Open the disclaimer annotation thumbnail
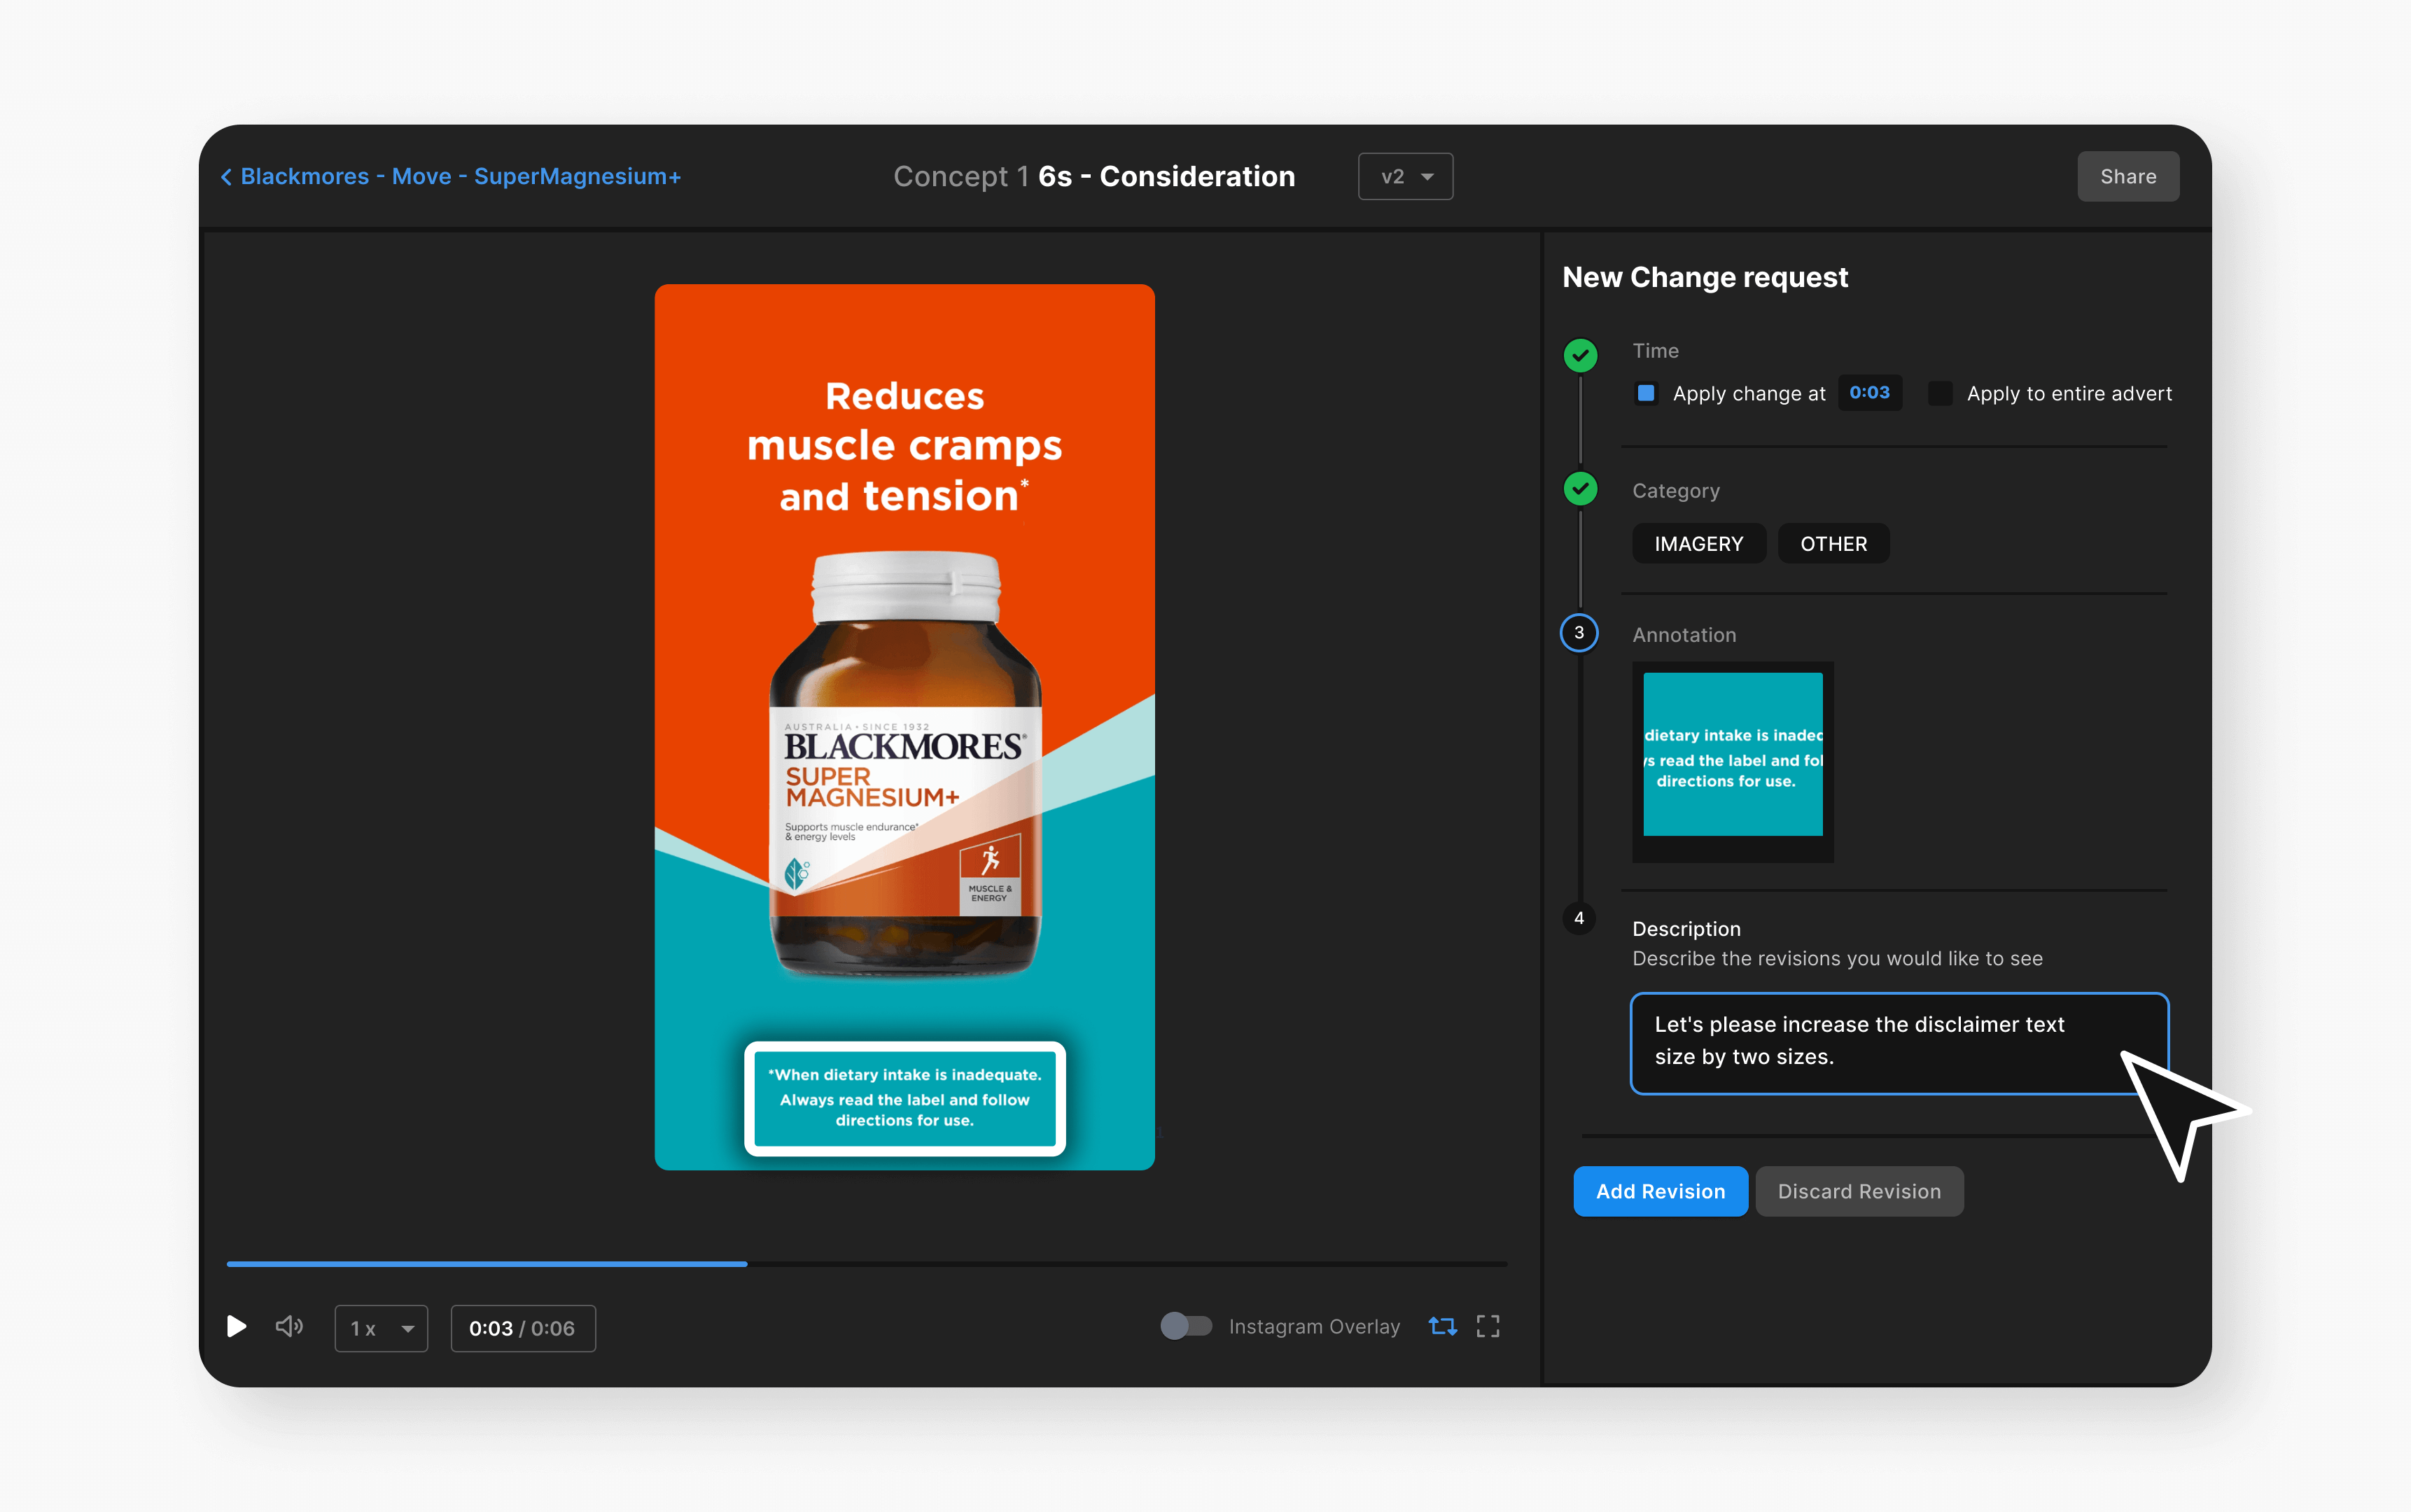 1733,755
